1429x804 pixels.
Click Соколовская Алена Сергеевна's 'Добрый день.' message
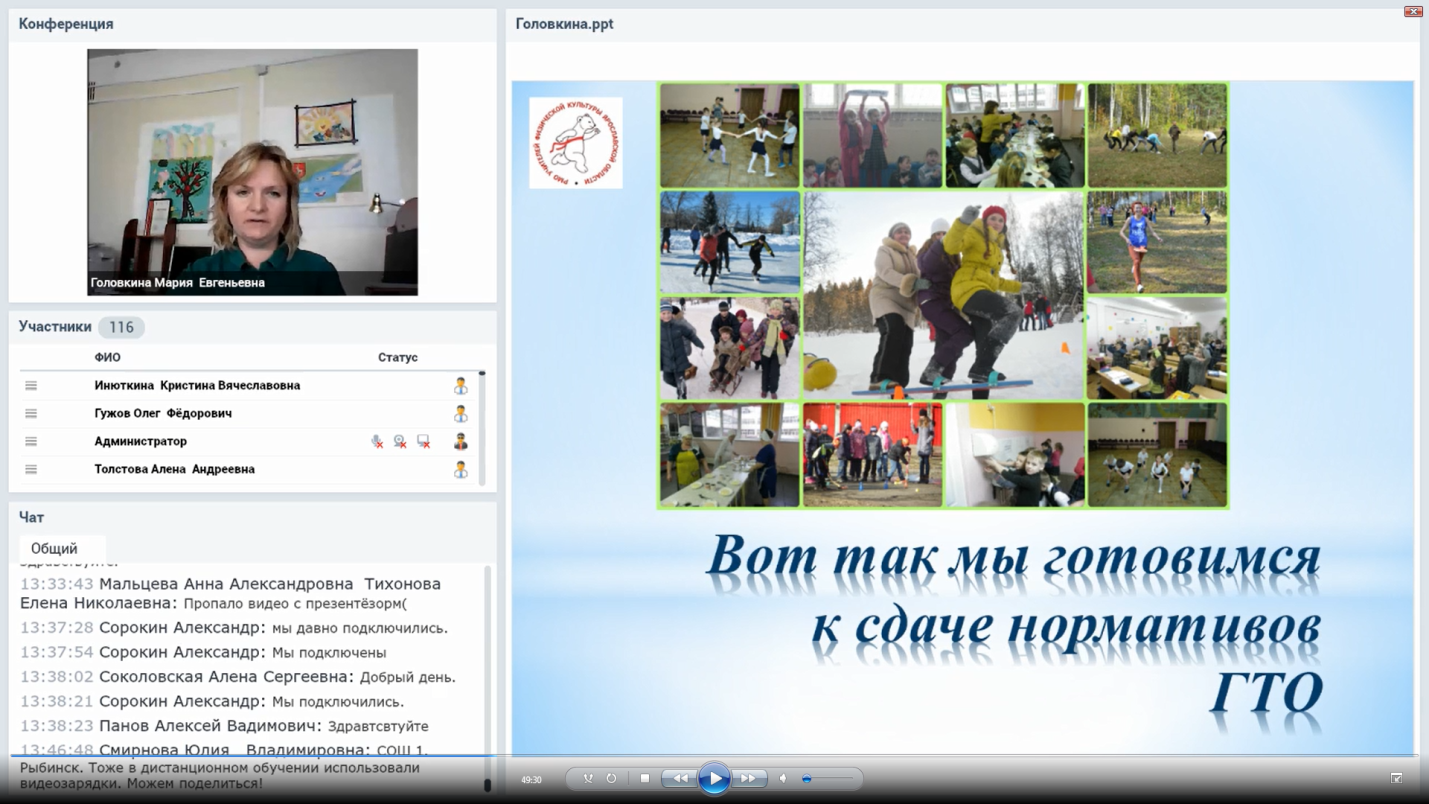point(408,677)
